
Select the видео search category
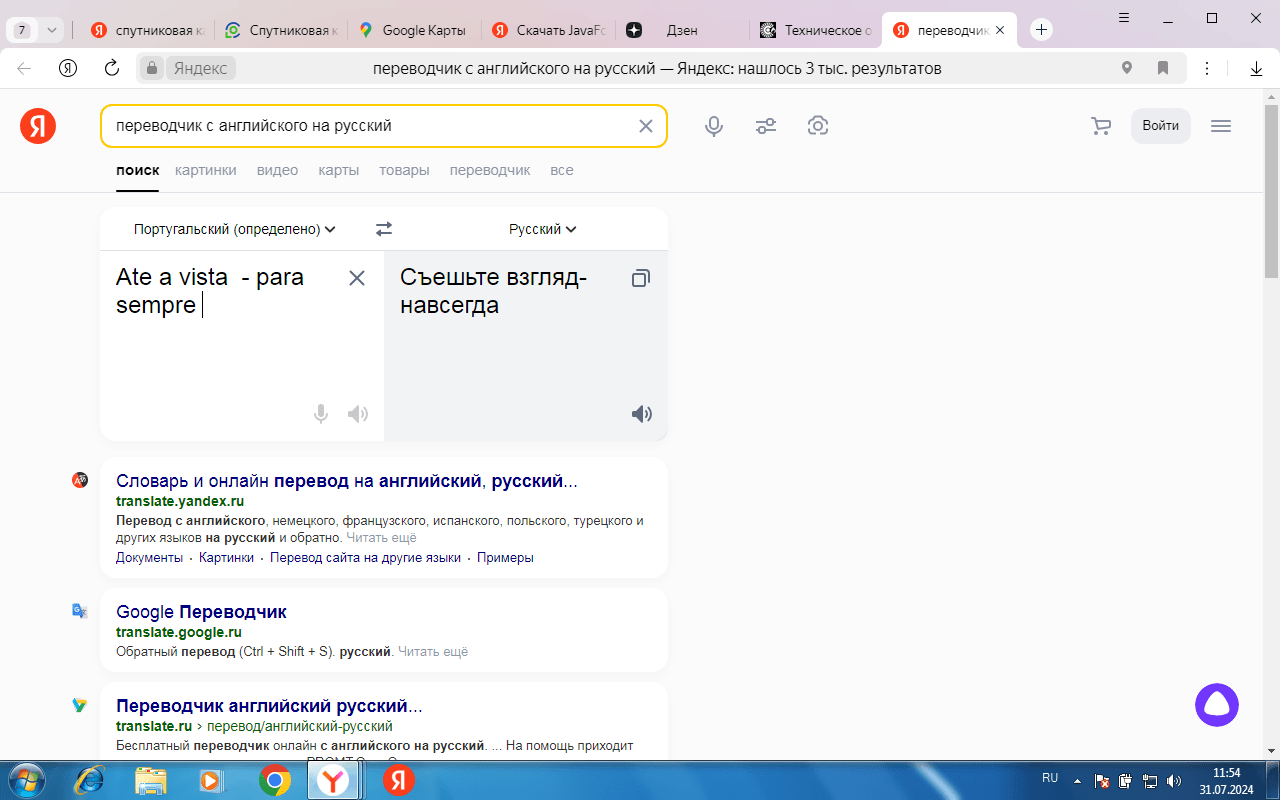pyautogui.click(x=277, y=170)
